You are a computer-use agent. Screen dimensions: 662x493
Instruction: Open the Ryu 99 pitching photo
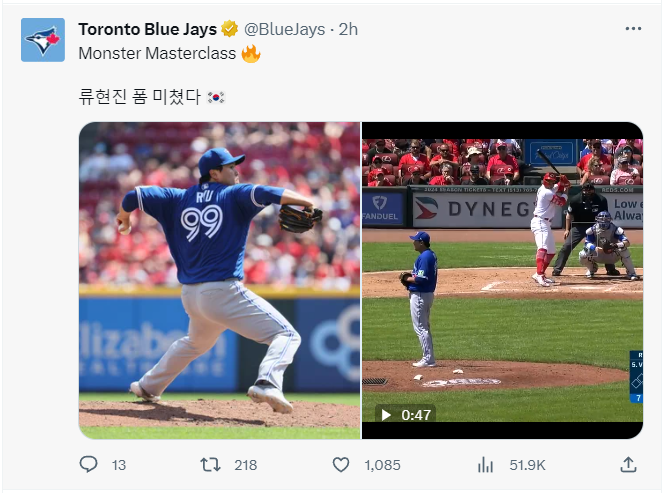tap(220, 281)
